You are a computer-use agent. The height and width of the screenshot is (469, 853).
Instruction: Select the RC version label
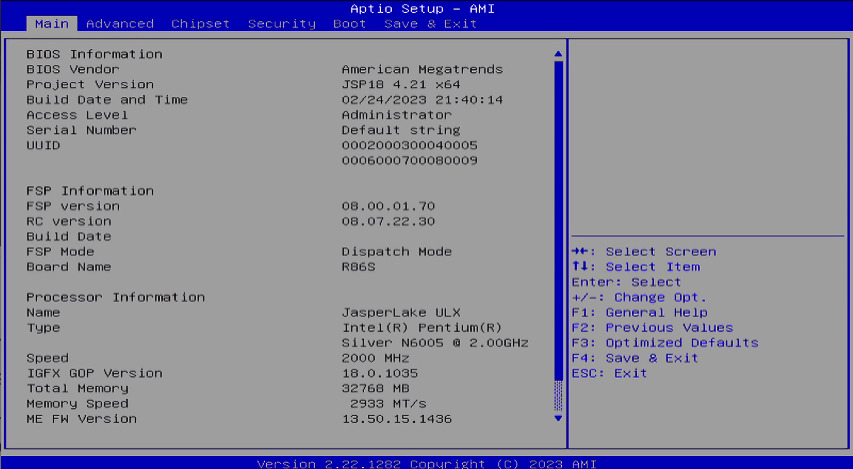[x=69, y=221]
